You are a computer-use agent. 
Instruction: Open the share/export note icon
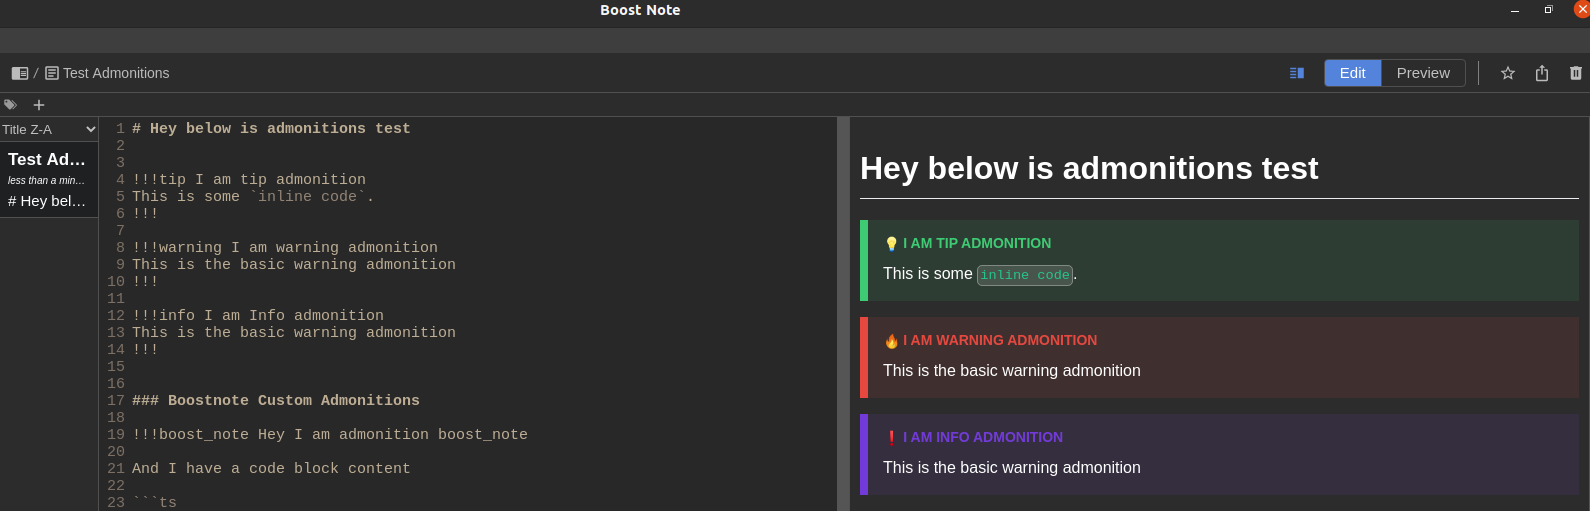tap(1542, 73)
